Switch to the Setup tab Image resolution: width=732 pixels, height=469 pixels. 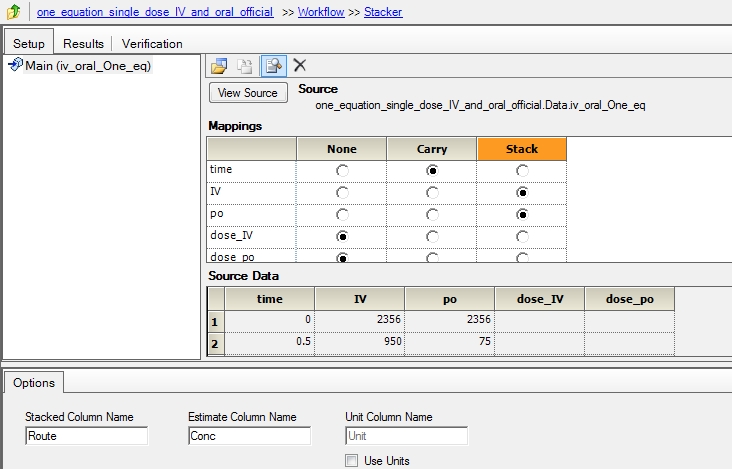pyautogui.click(x=29, y=43)
